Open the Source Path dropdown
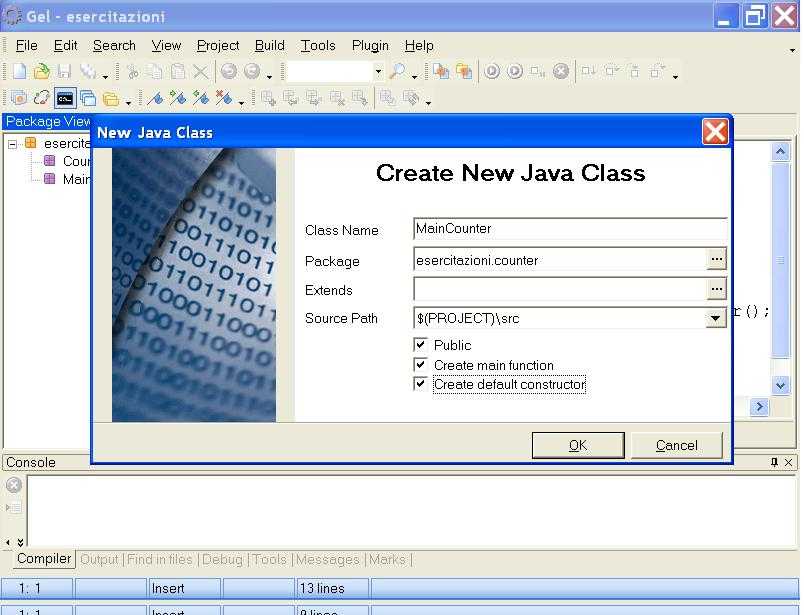The image size is (804, 615). (x=715, y=319)
